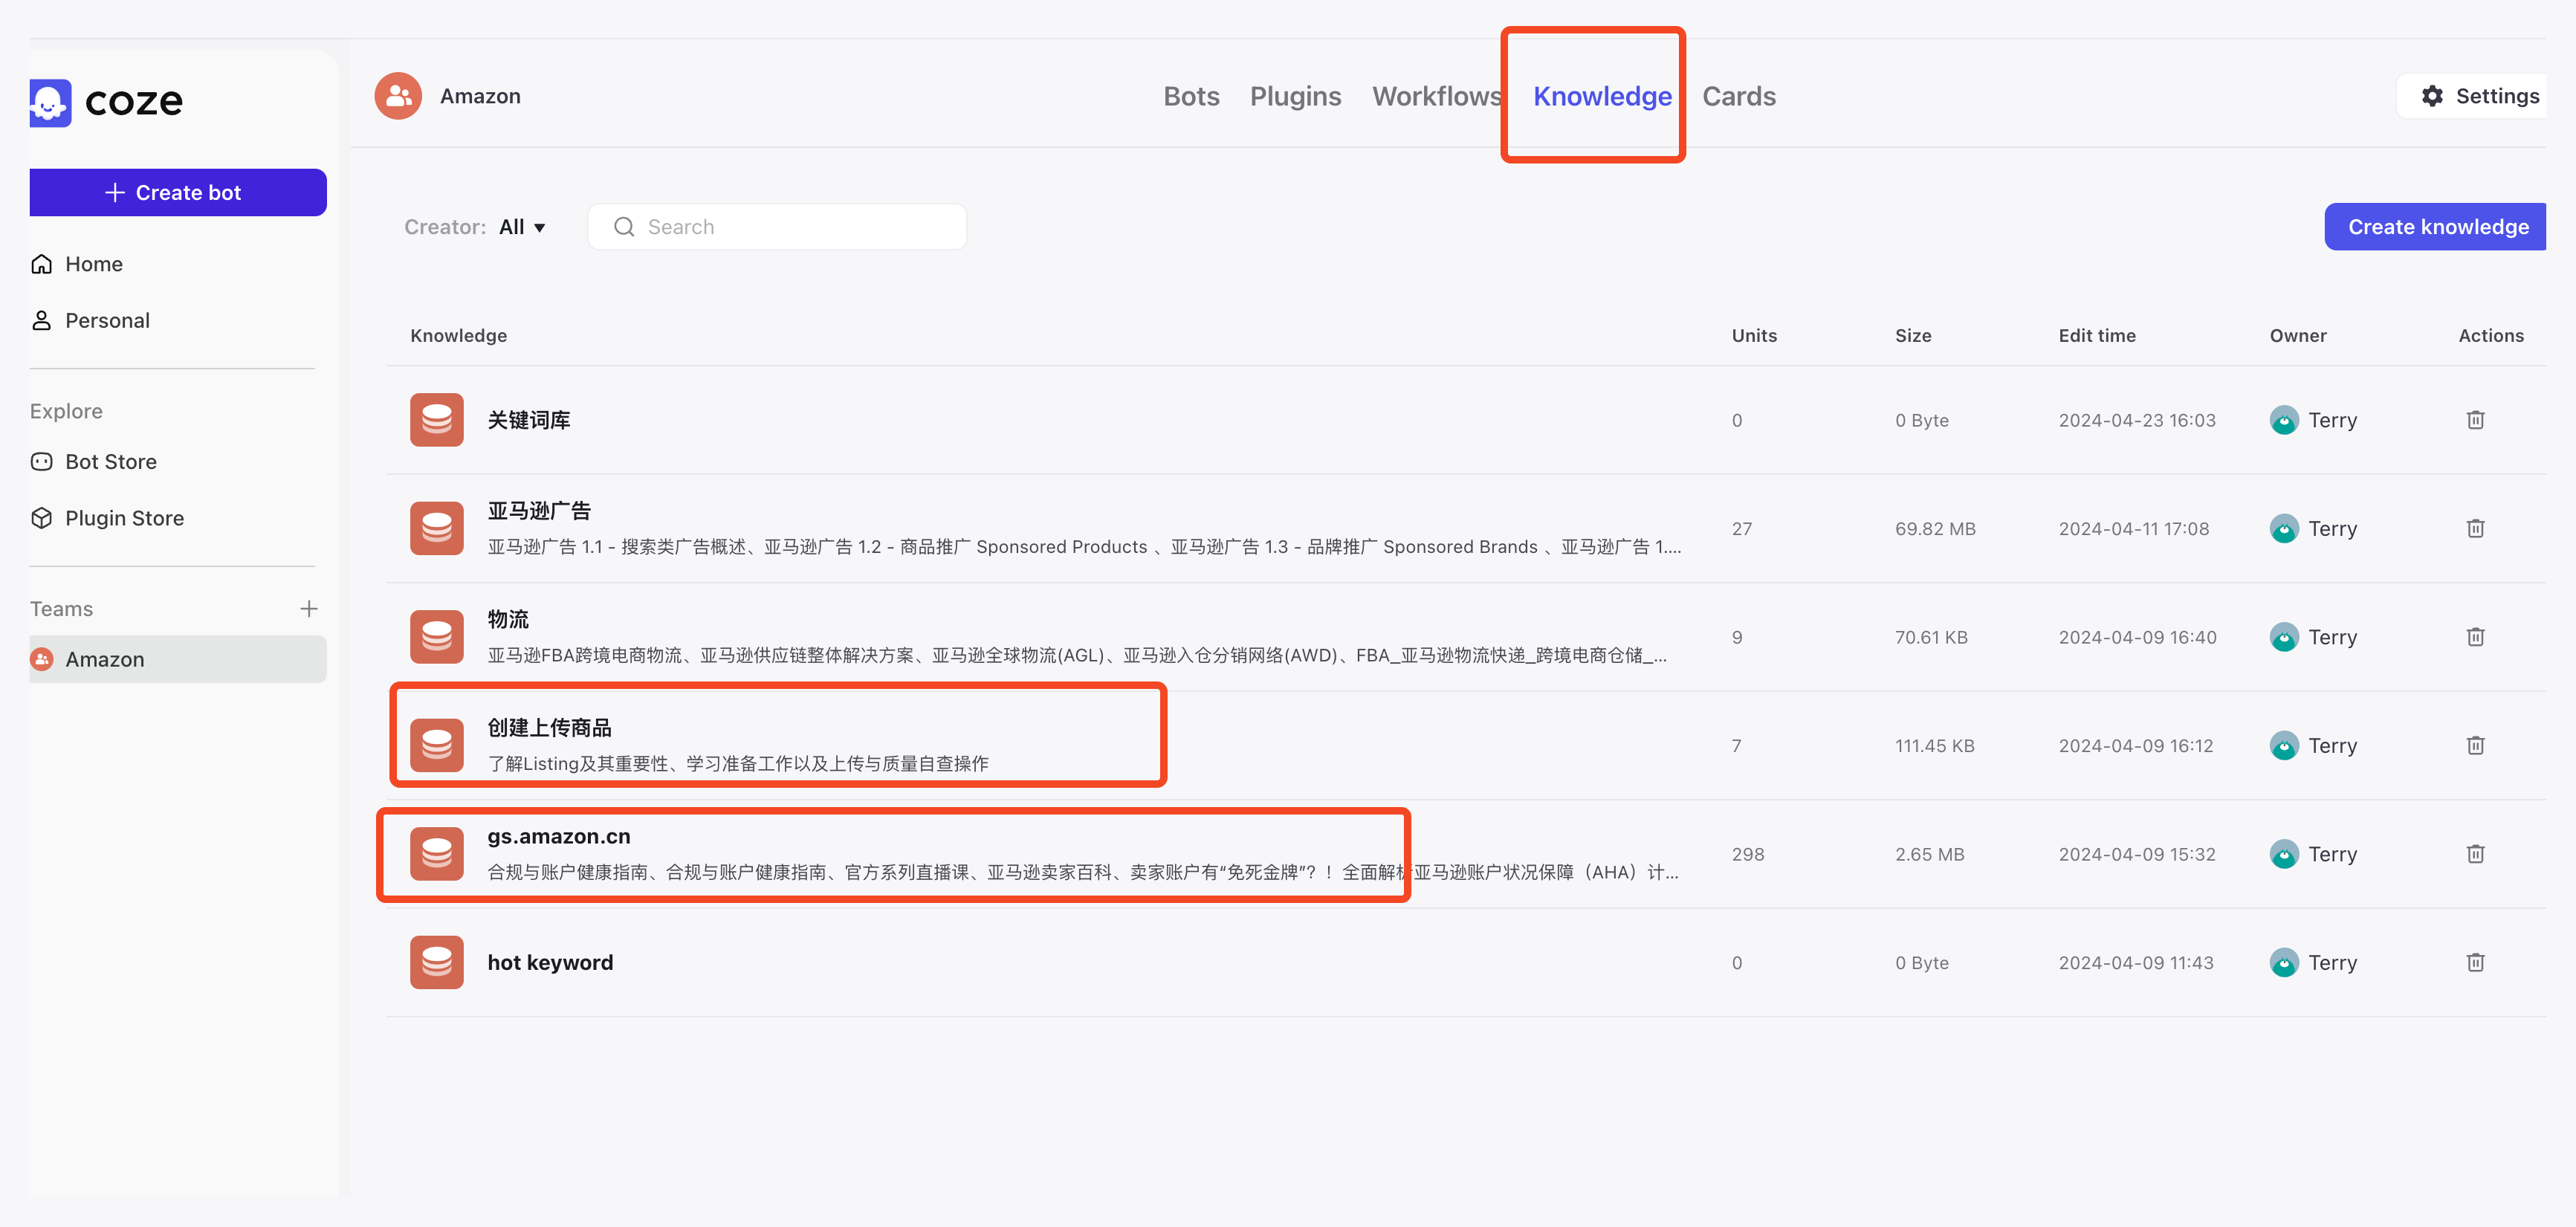Screen dimensions: 2576x1227
Task: Click the 69.82 MB size value
Action: coord(1935,528)
